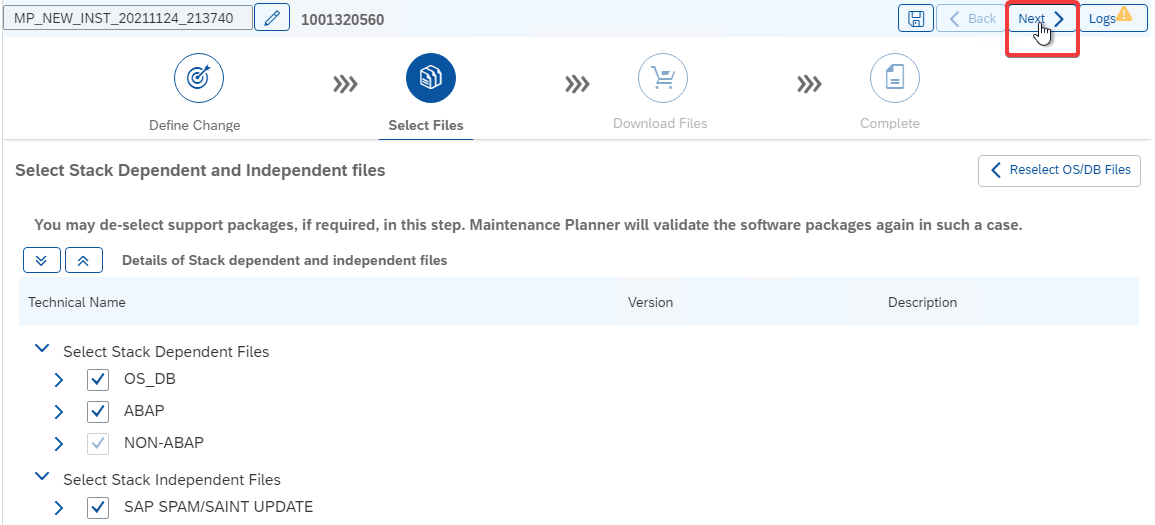Click the save floppy disk icon
The image size is (1155, 525).
click(916, 18)
